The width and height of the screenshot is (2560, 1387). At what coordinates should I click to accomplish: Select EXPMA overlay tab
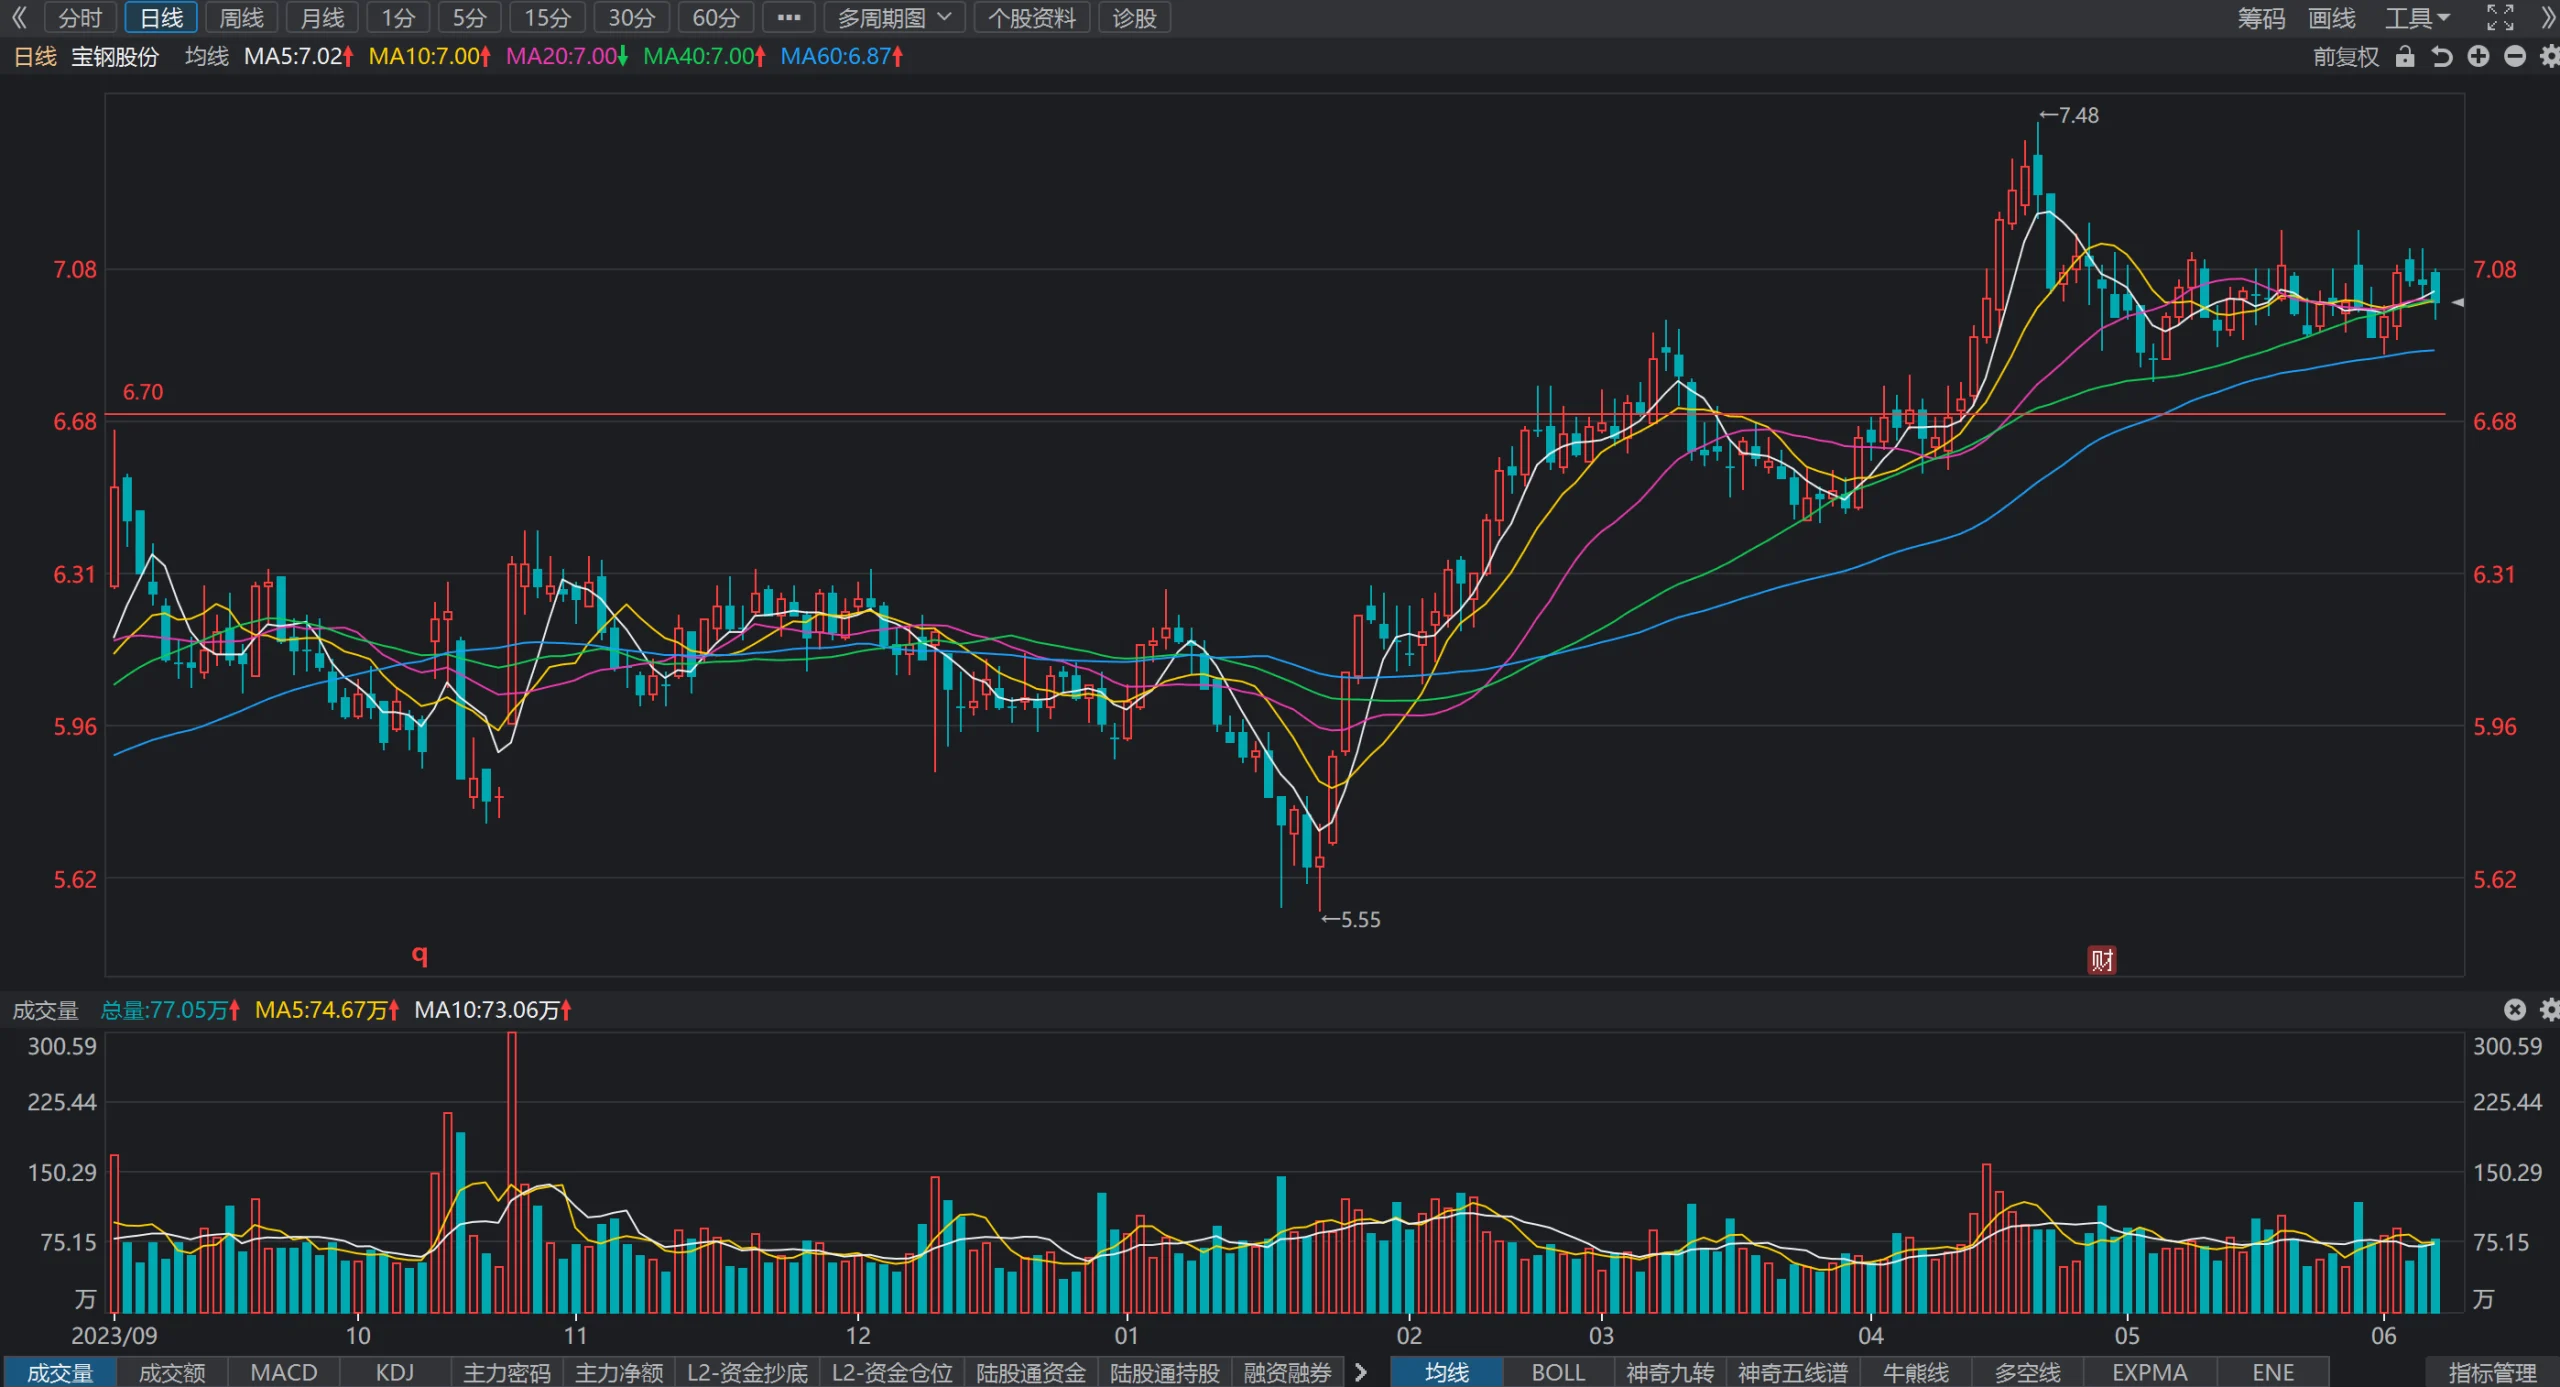[2150, 1373]
